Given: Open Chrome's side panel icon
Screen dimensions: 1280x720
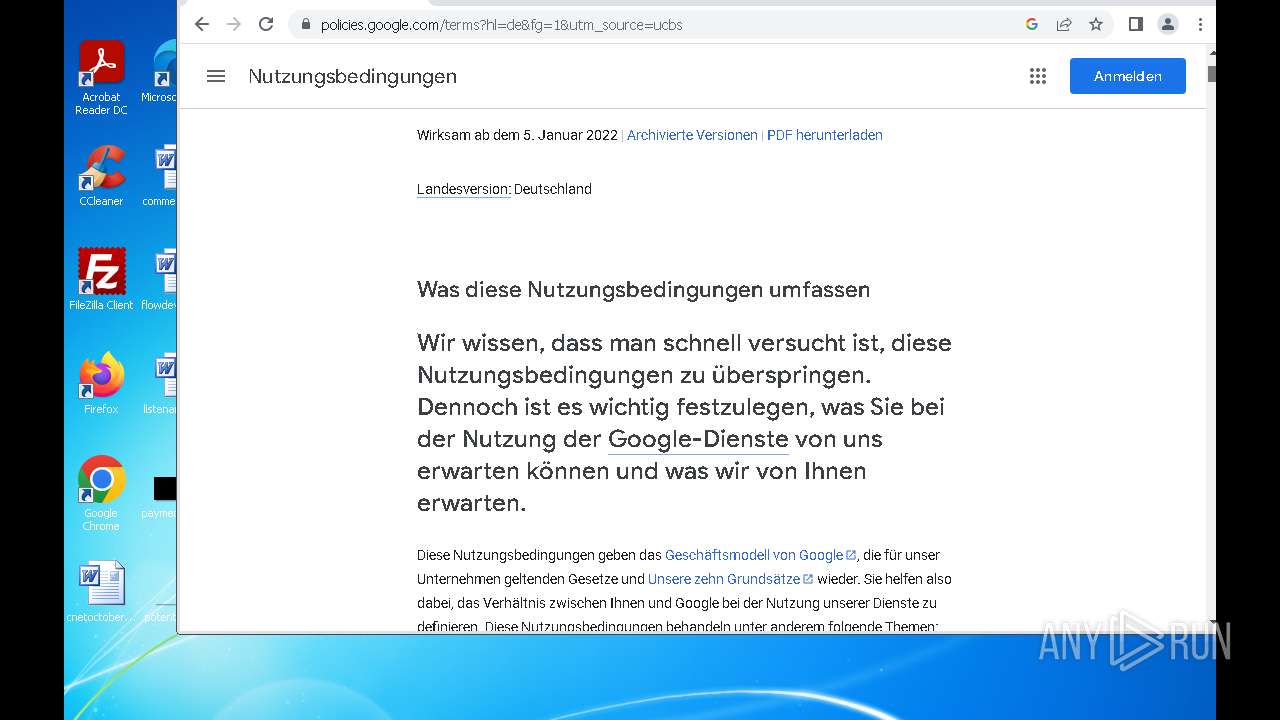Looking at the screenshot, I should tap(1136, 24).
